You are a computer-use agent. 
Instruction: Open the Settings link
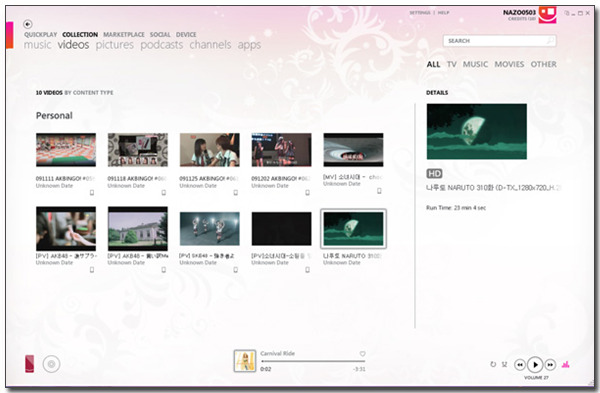tap(420, 13)
